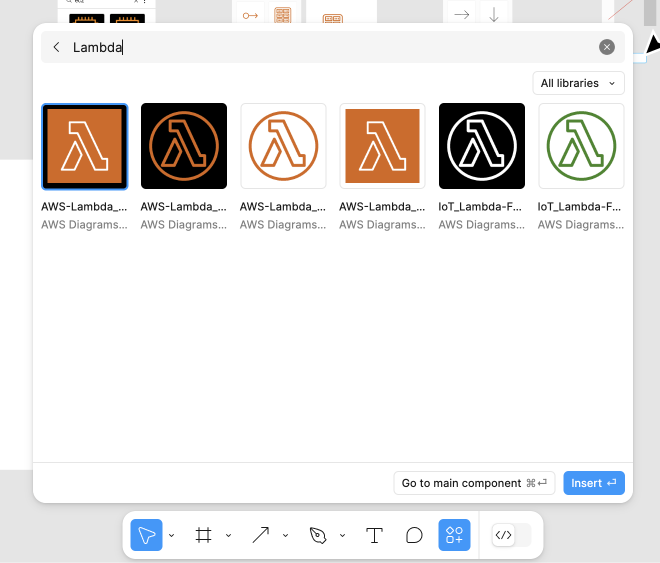Toggle Dev Mode switch
660x563 pixels.
tap(511, 535)
